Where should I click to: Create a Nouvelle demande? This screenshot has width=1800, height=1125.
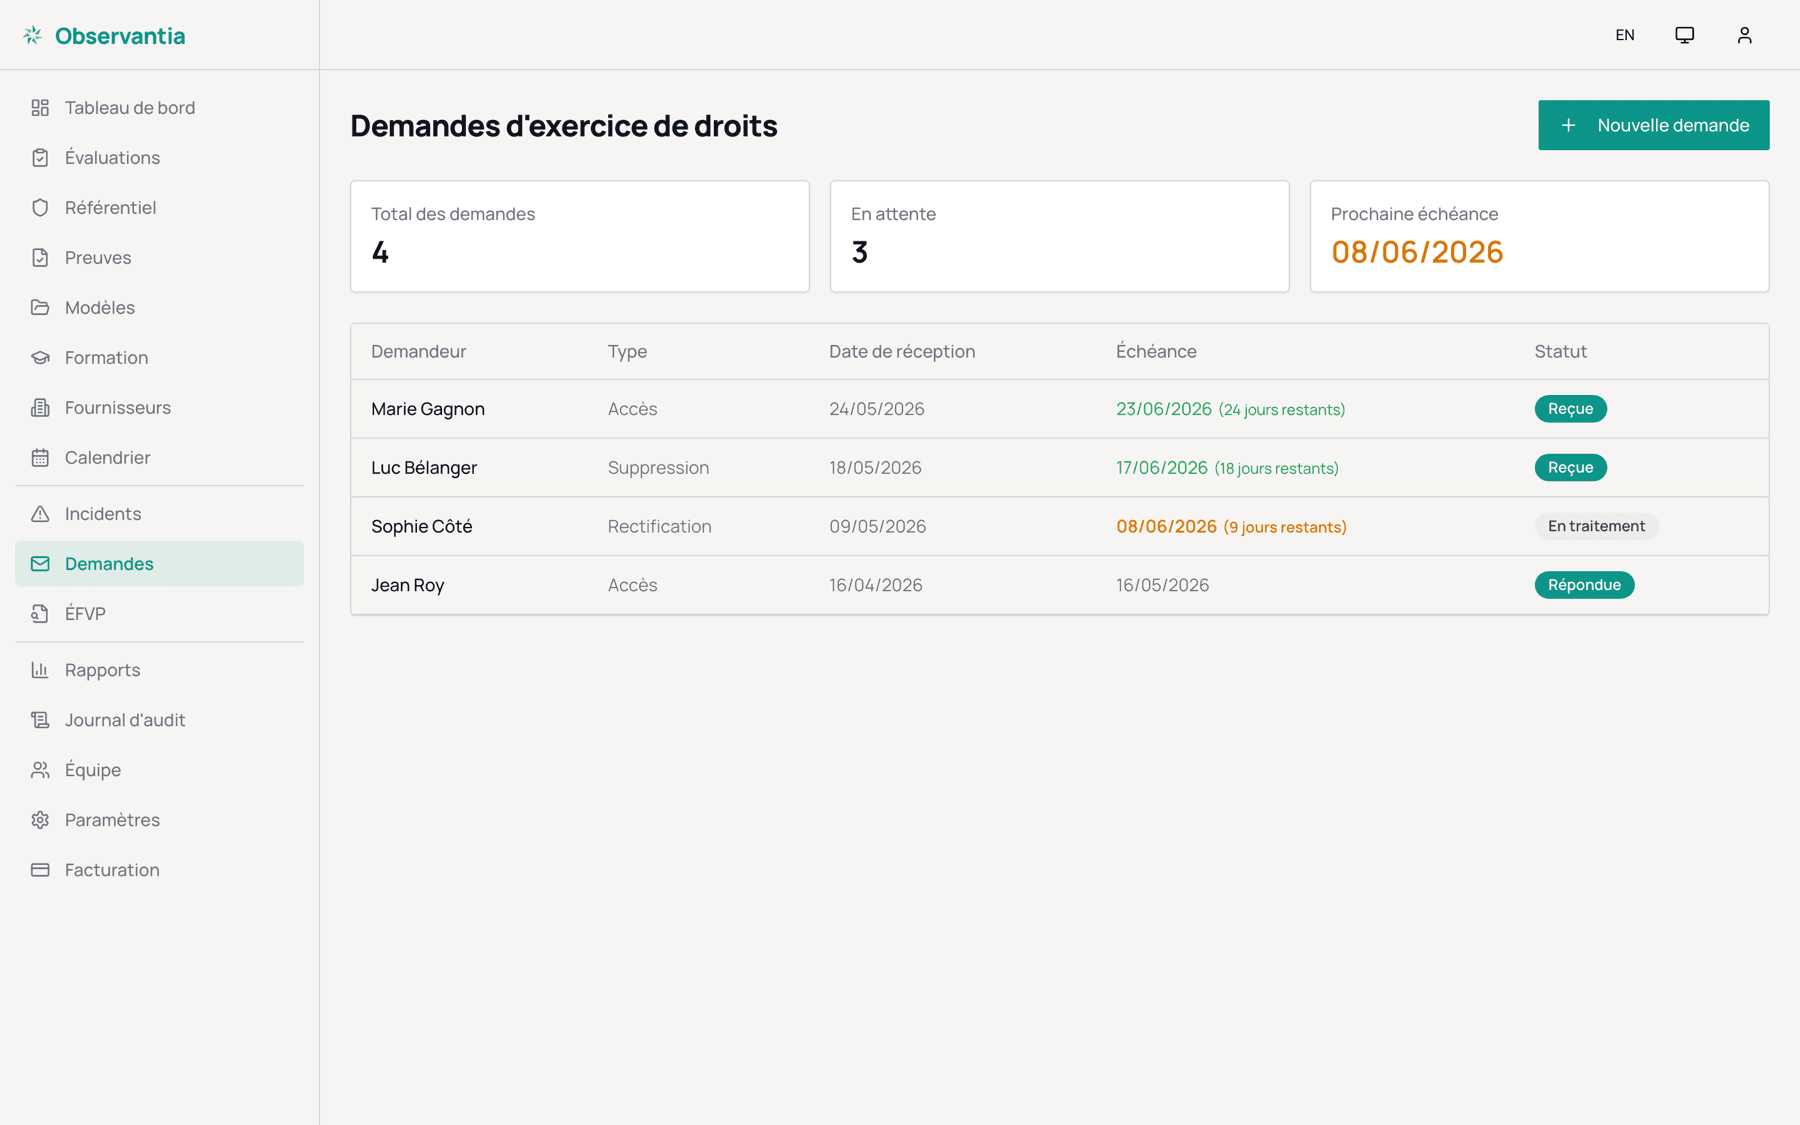1654,125
